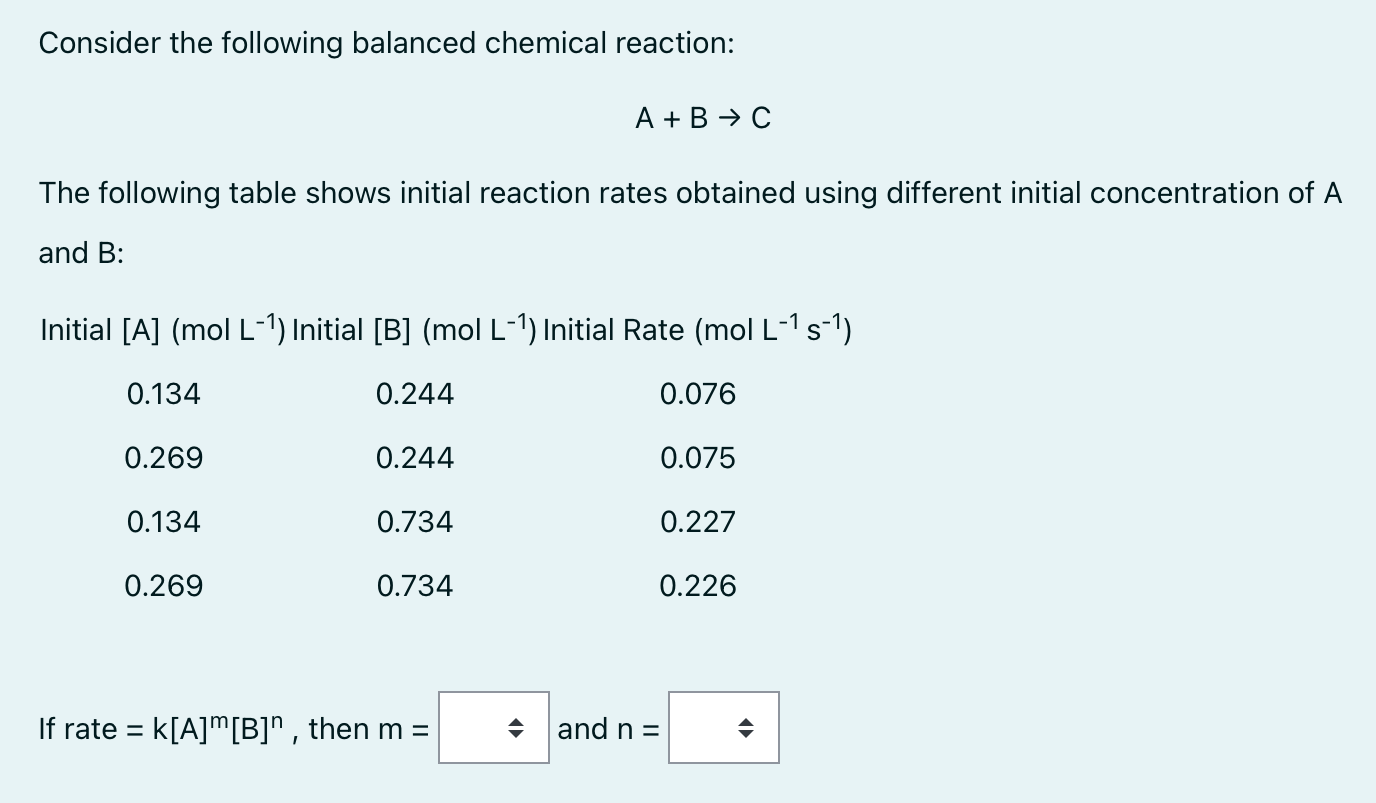Click the column header Initial [A]
Image resolution: width=1376 pixels, height=803 pixels.
pos(160,329)
